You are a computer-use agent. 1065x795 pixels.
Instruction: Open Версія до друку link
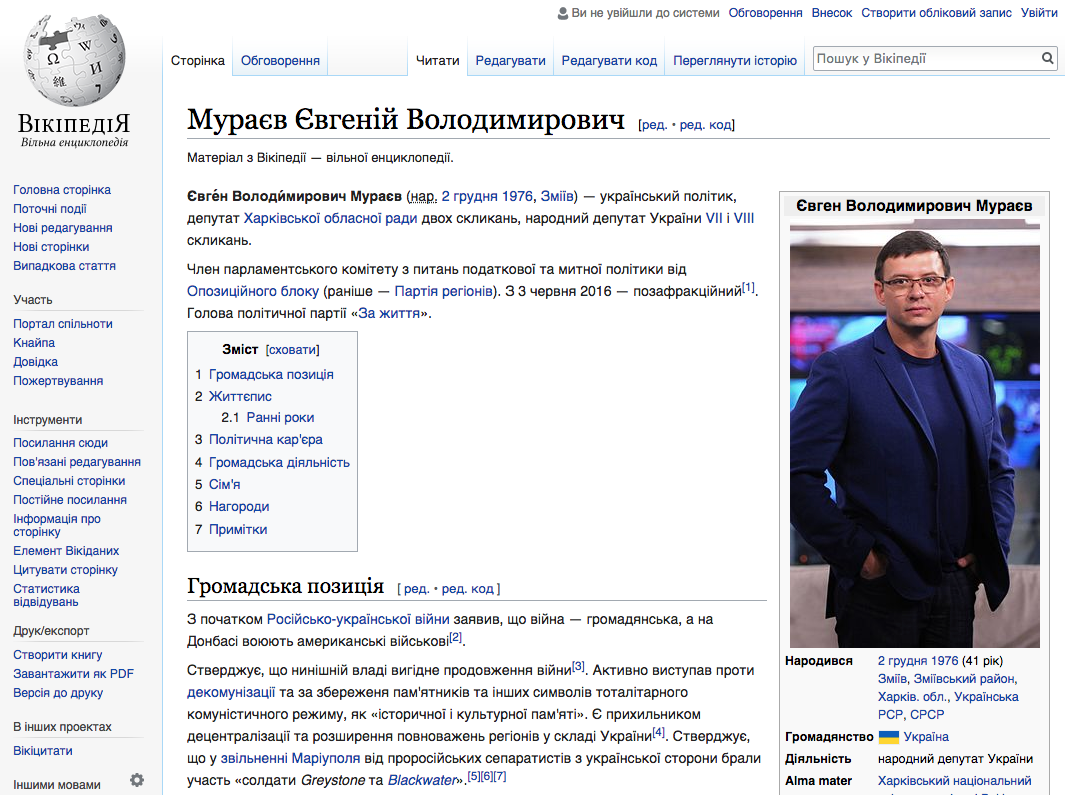(58, 692)
